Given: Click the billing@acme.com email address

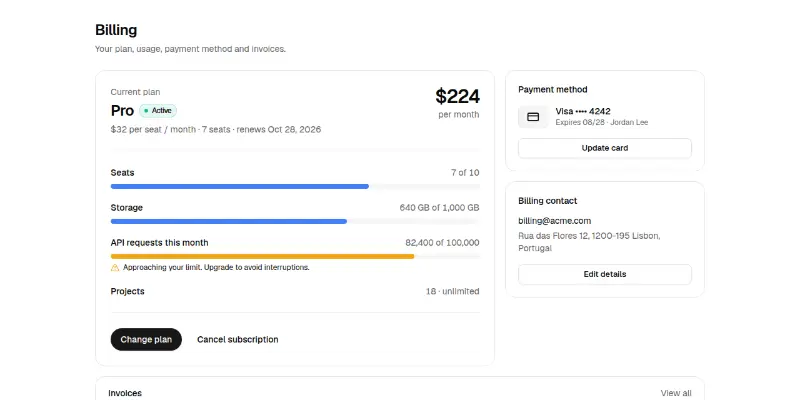Looking at the screenshot, I should 555,221.
